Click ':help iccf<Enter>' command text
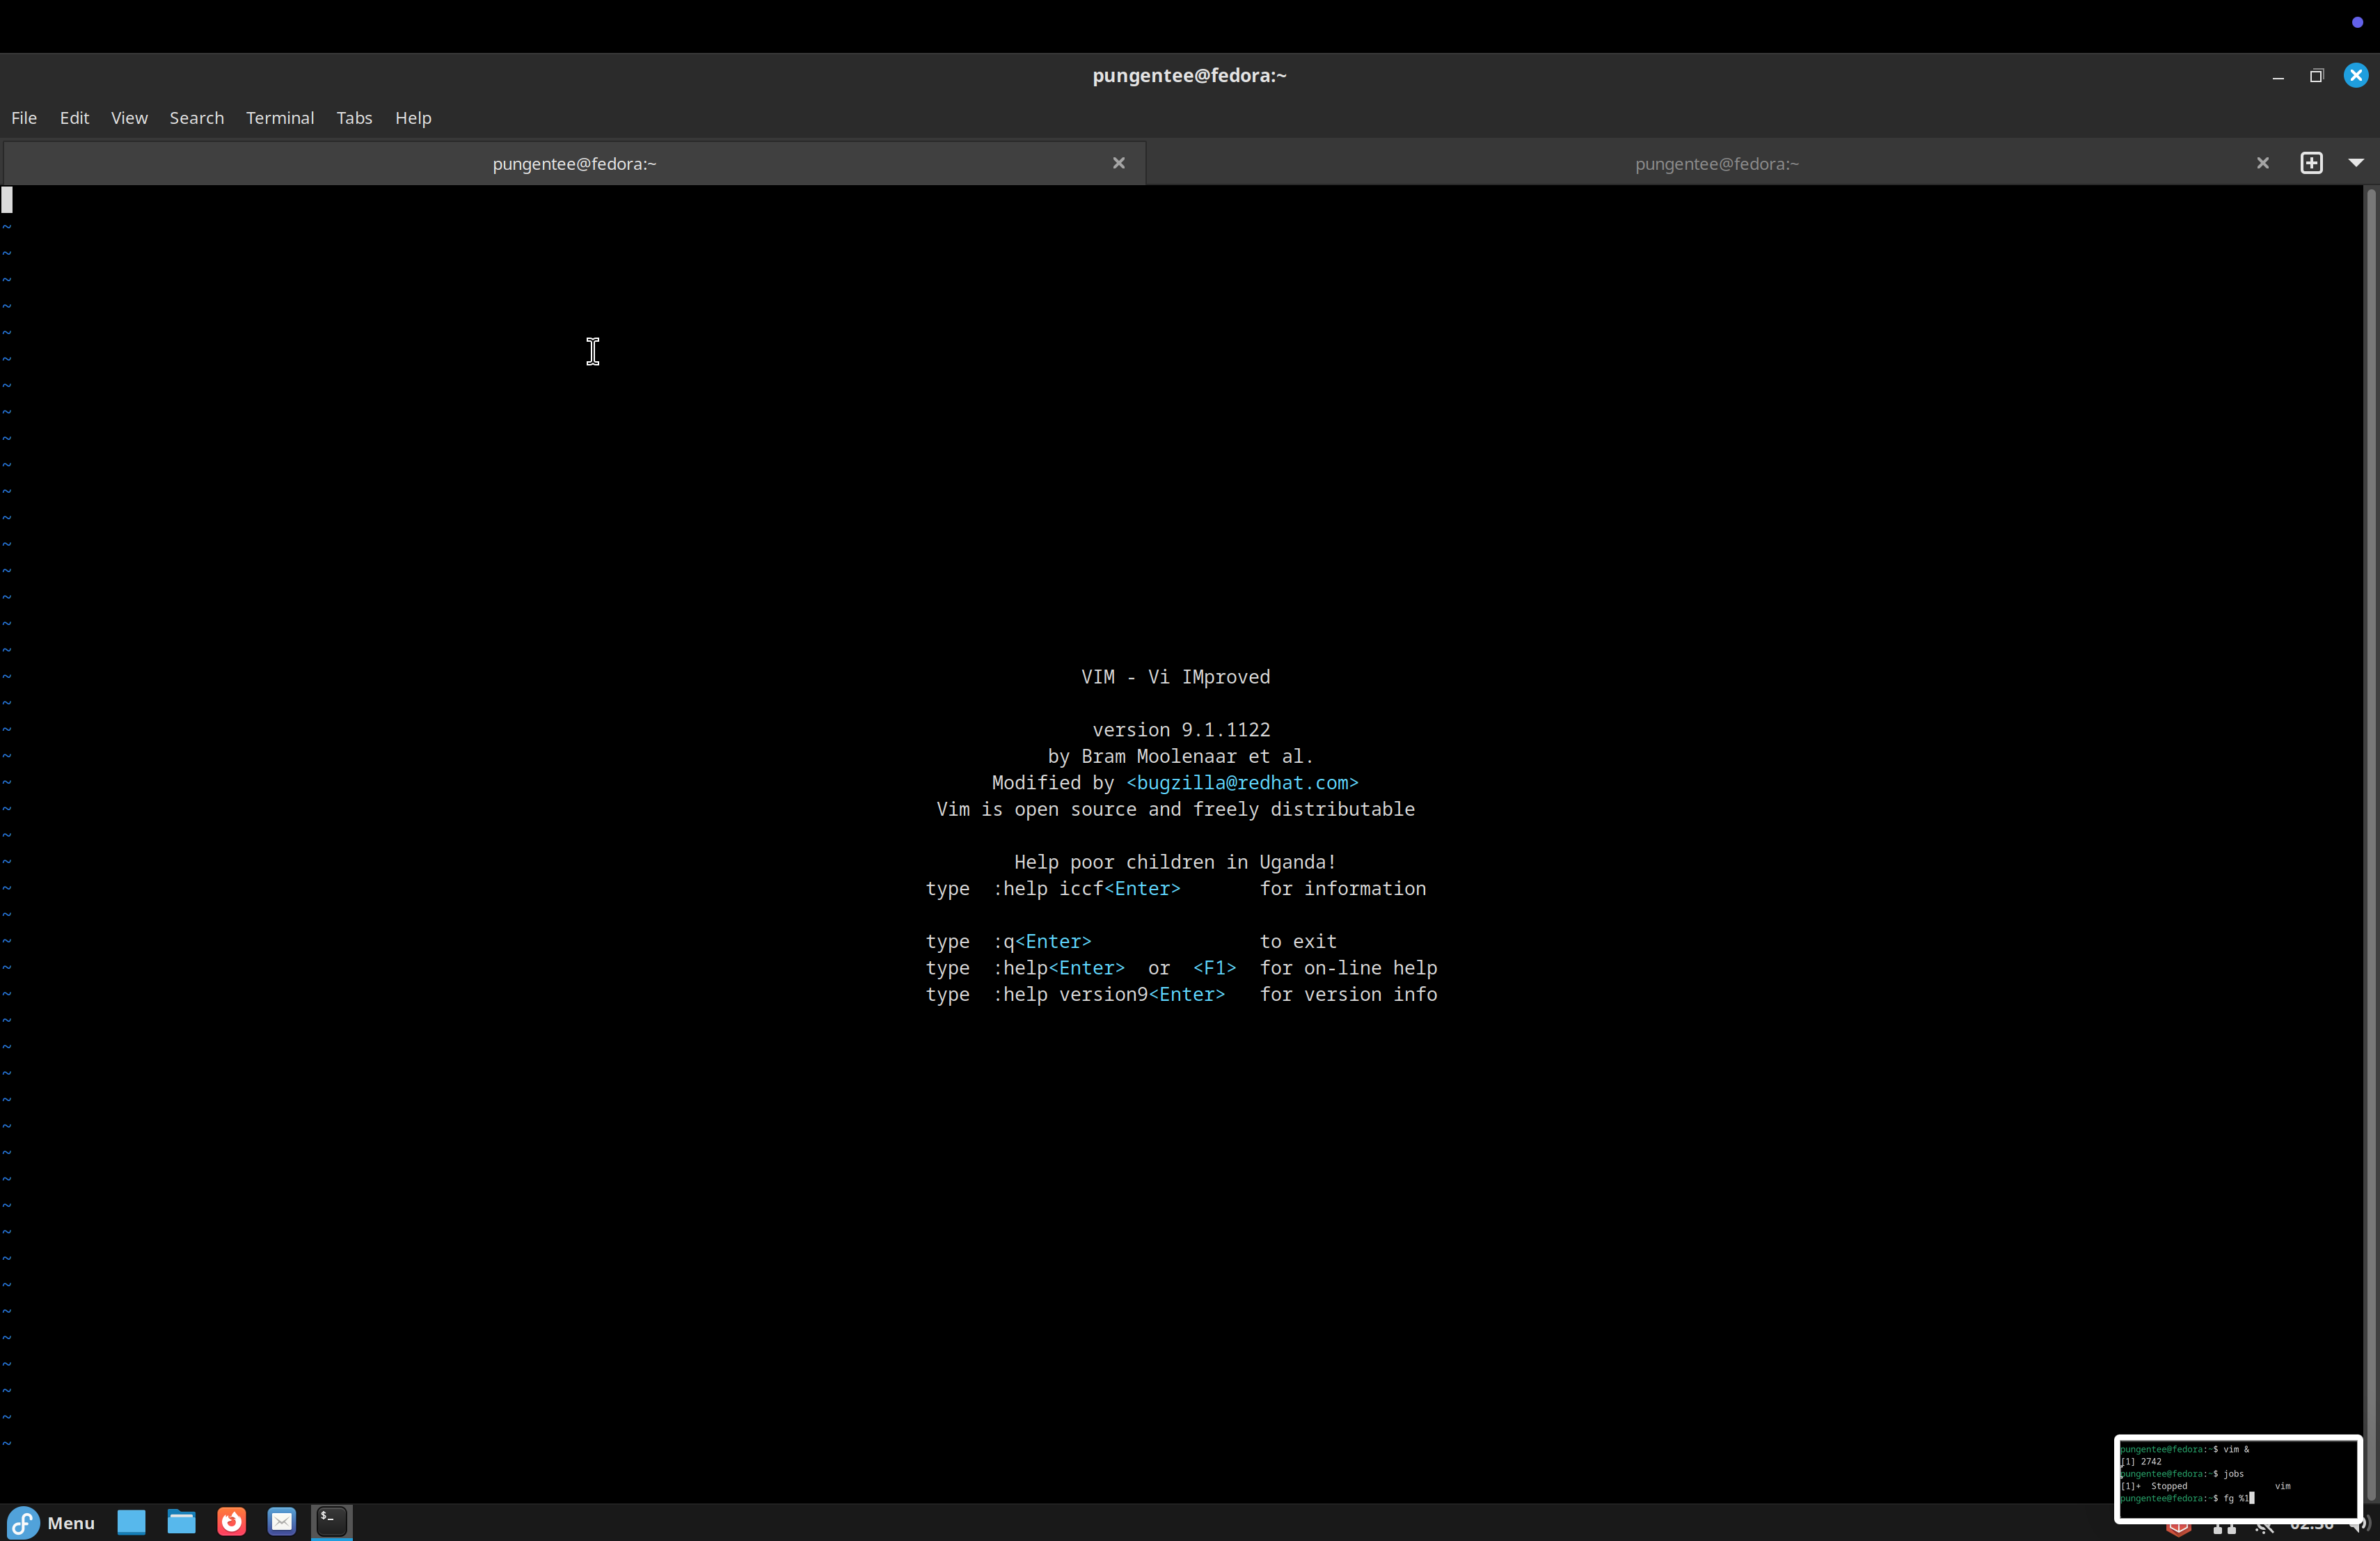Viewport: 2380px width, 1541px height. coord(1086,889)
